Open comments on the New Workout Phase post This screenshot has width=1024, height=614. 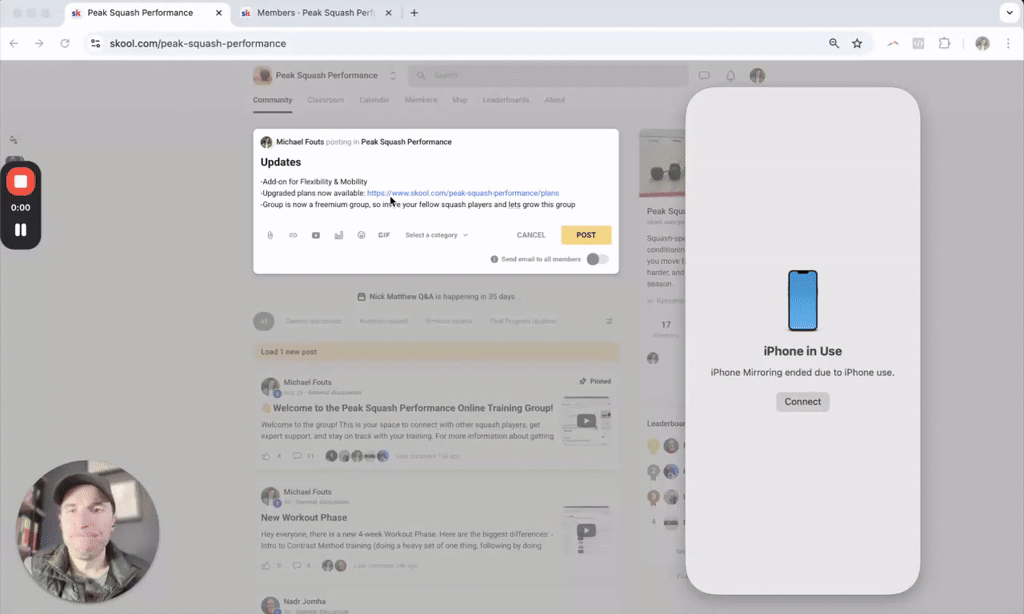click(297, 566)
